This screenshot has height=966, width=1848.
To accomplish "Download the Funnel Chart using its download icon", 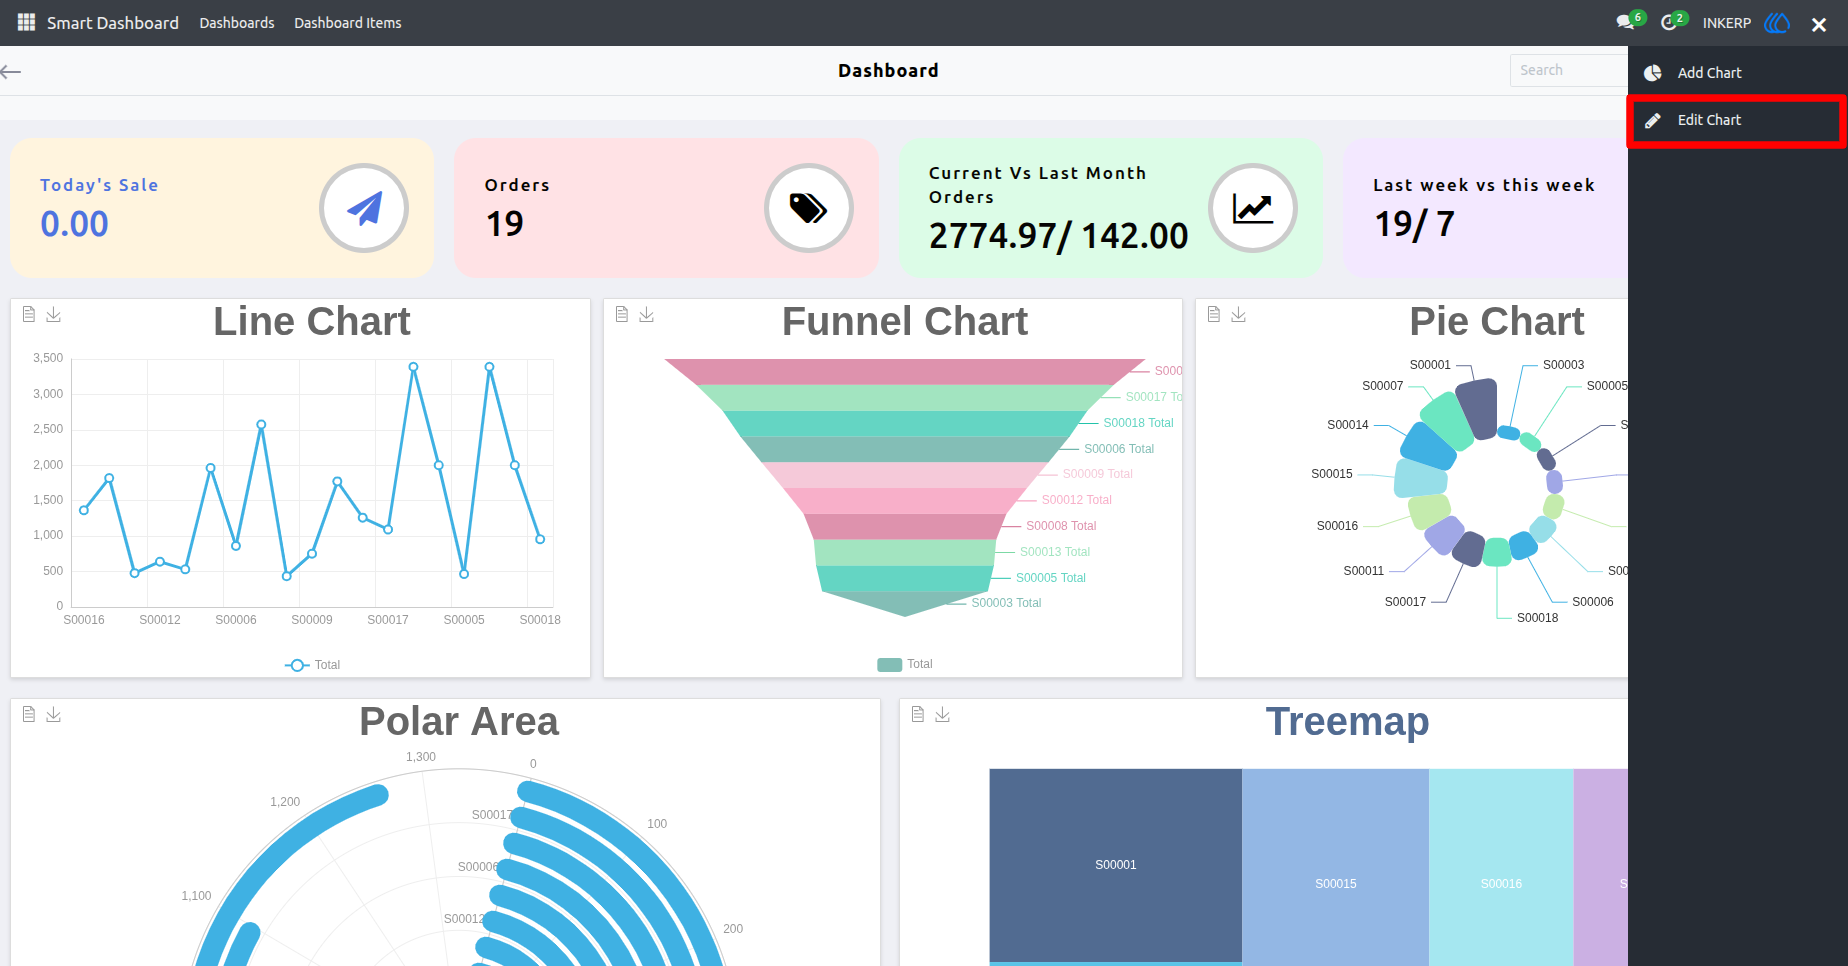I will pyautogui.click(x=647, y=314).
